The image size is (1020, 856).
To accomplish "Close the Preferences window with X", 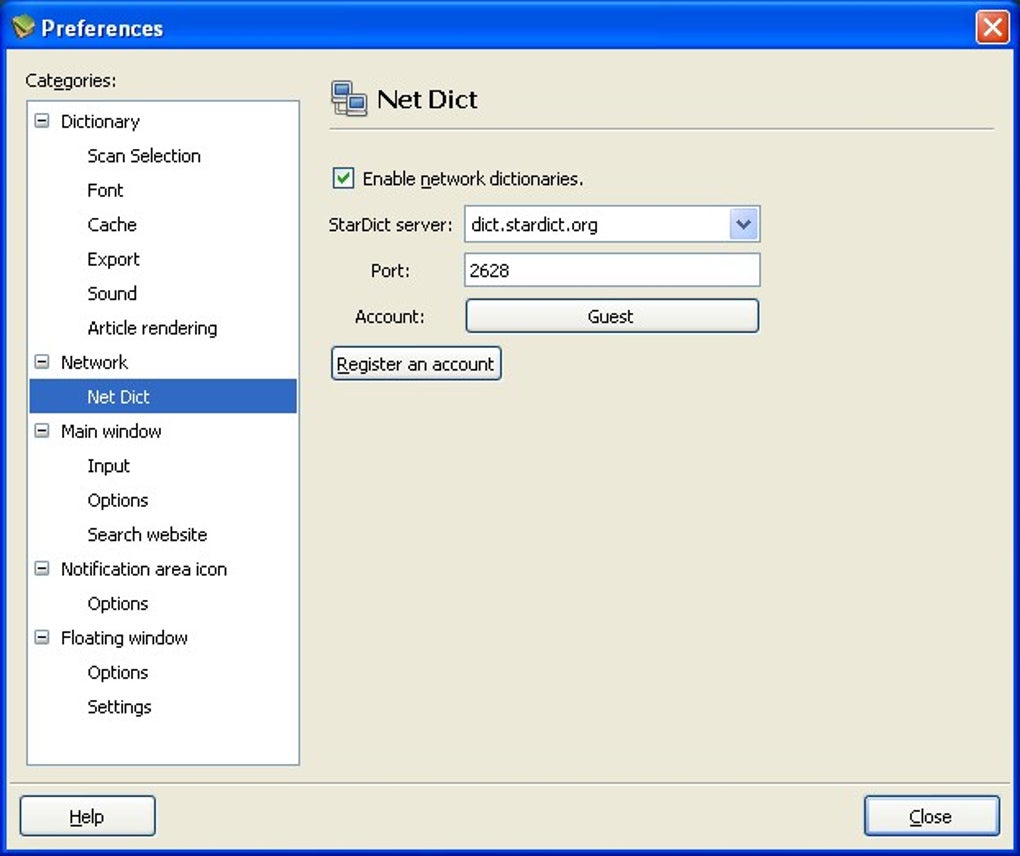I will tap(992, 27).
